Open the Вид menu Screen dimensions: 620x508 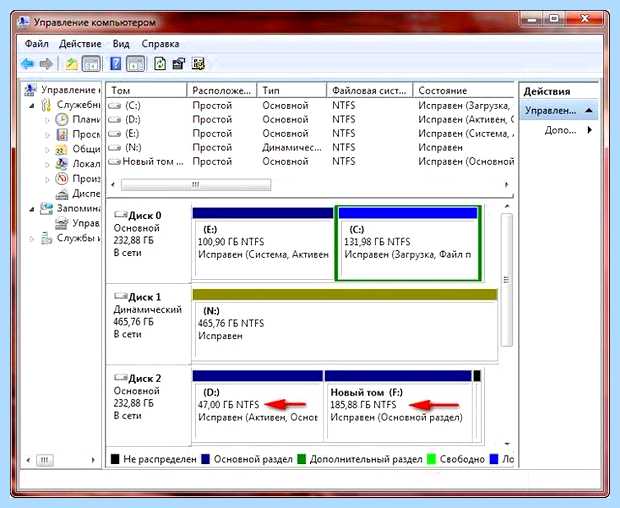pos(121,43)
